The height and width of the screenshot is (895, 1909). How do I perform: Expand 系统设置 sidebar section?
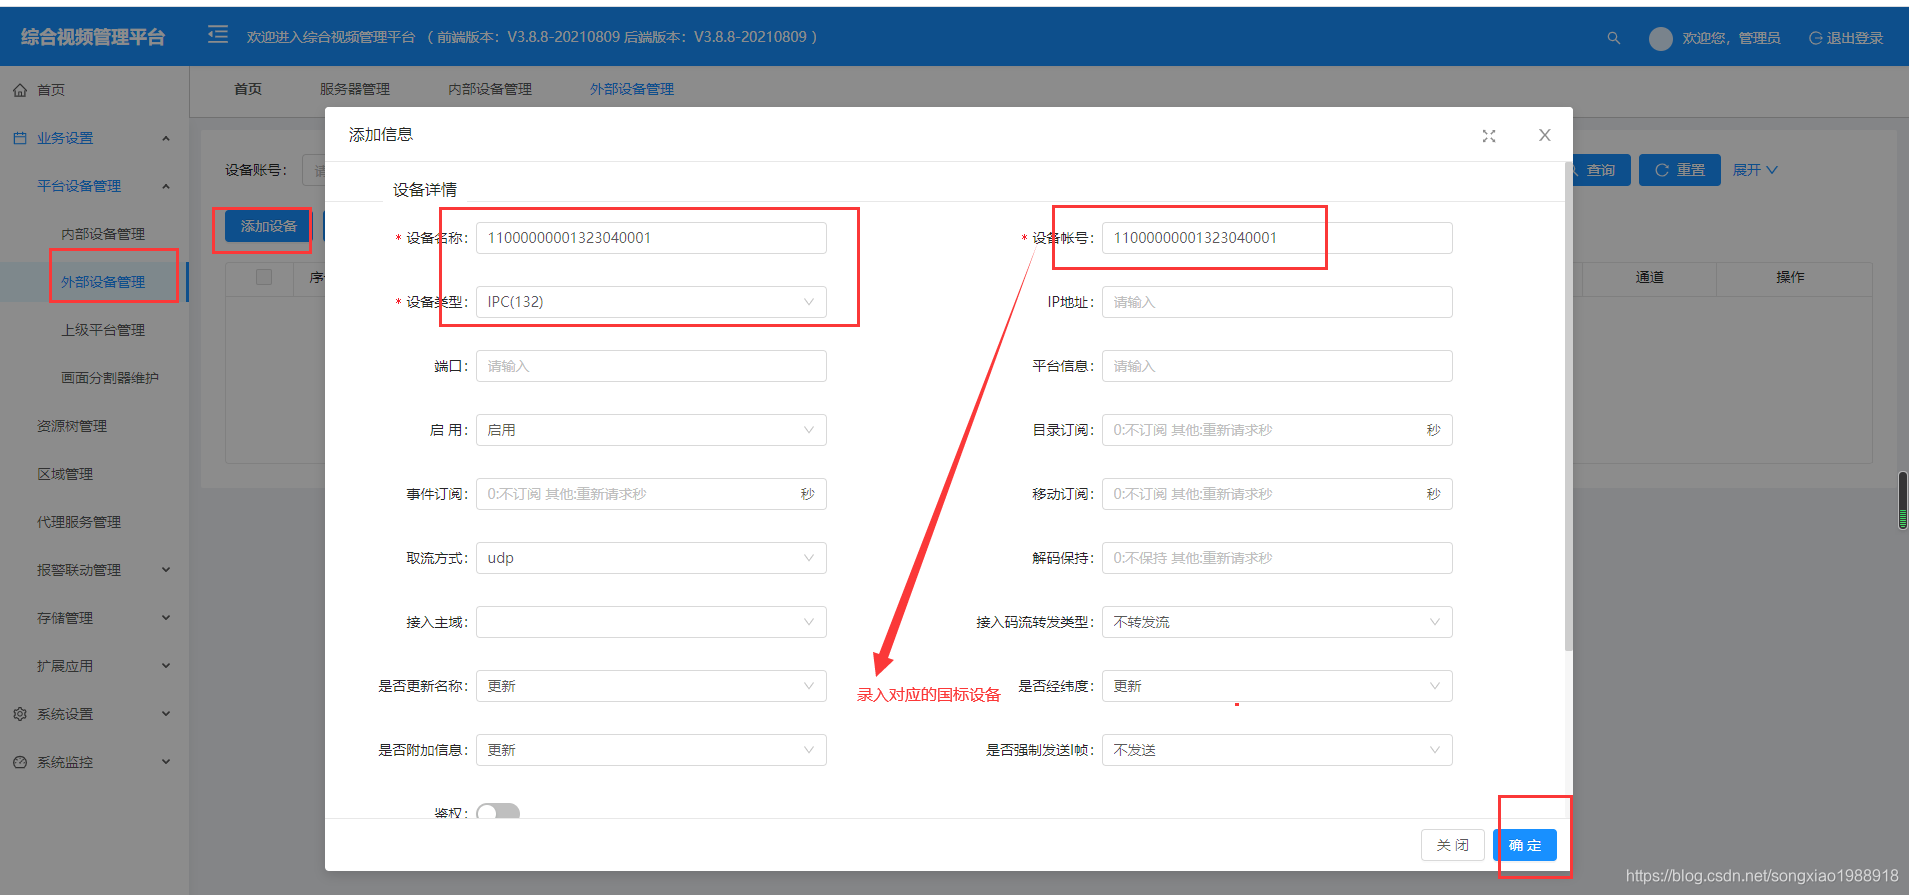coord(94,714)
